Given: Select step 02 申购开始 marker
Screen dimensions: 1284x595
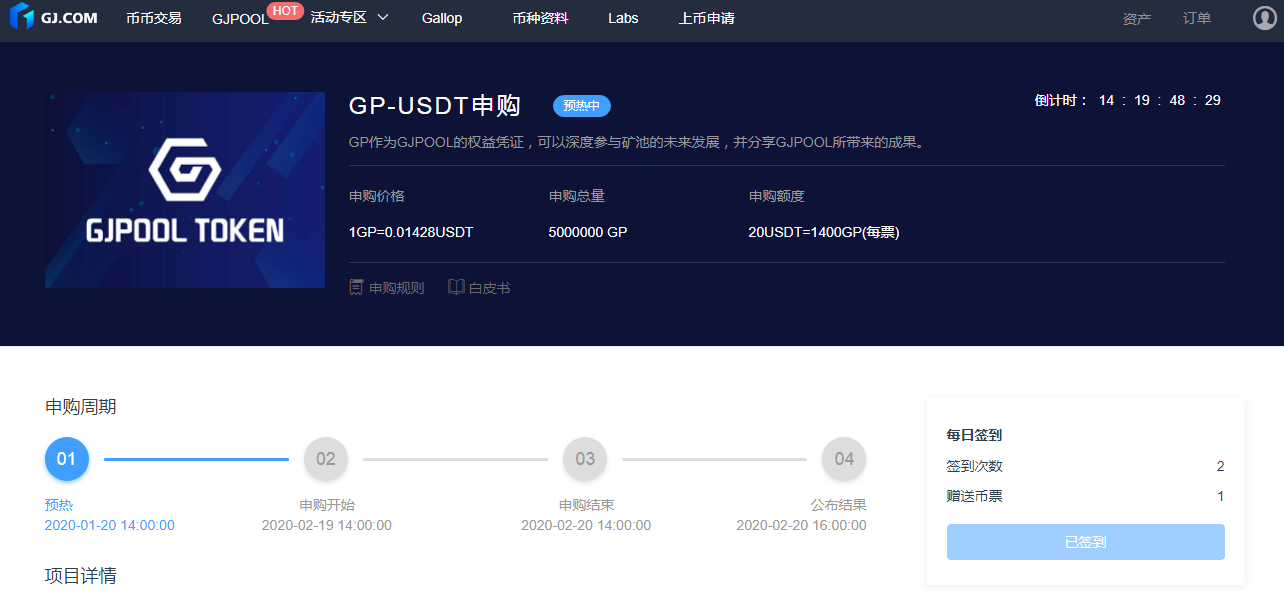Looking at the screenshot, I should coord(326,459).
